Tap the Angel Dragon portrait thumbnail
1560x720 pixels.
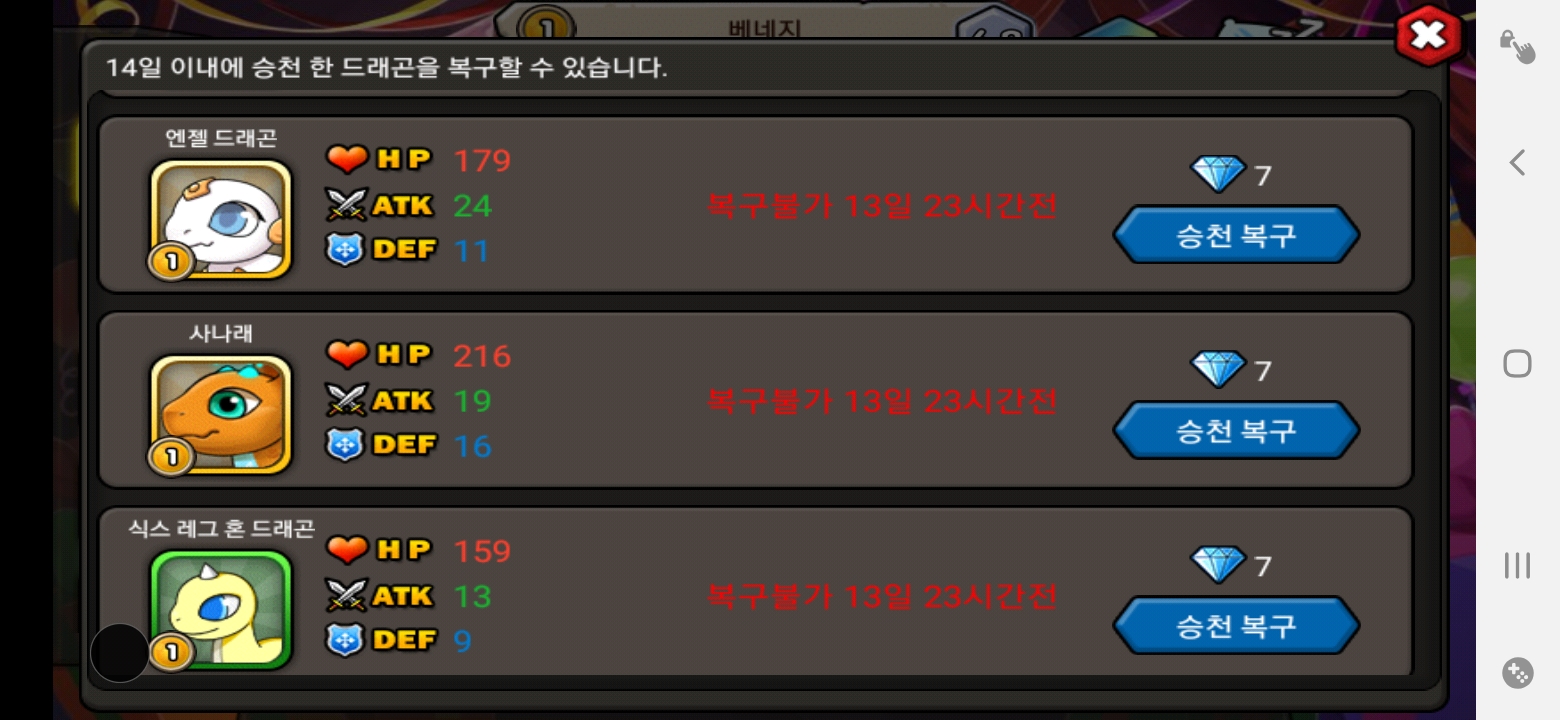pyautogui.click(x=221, y=219)
